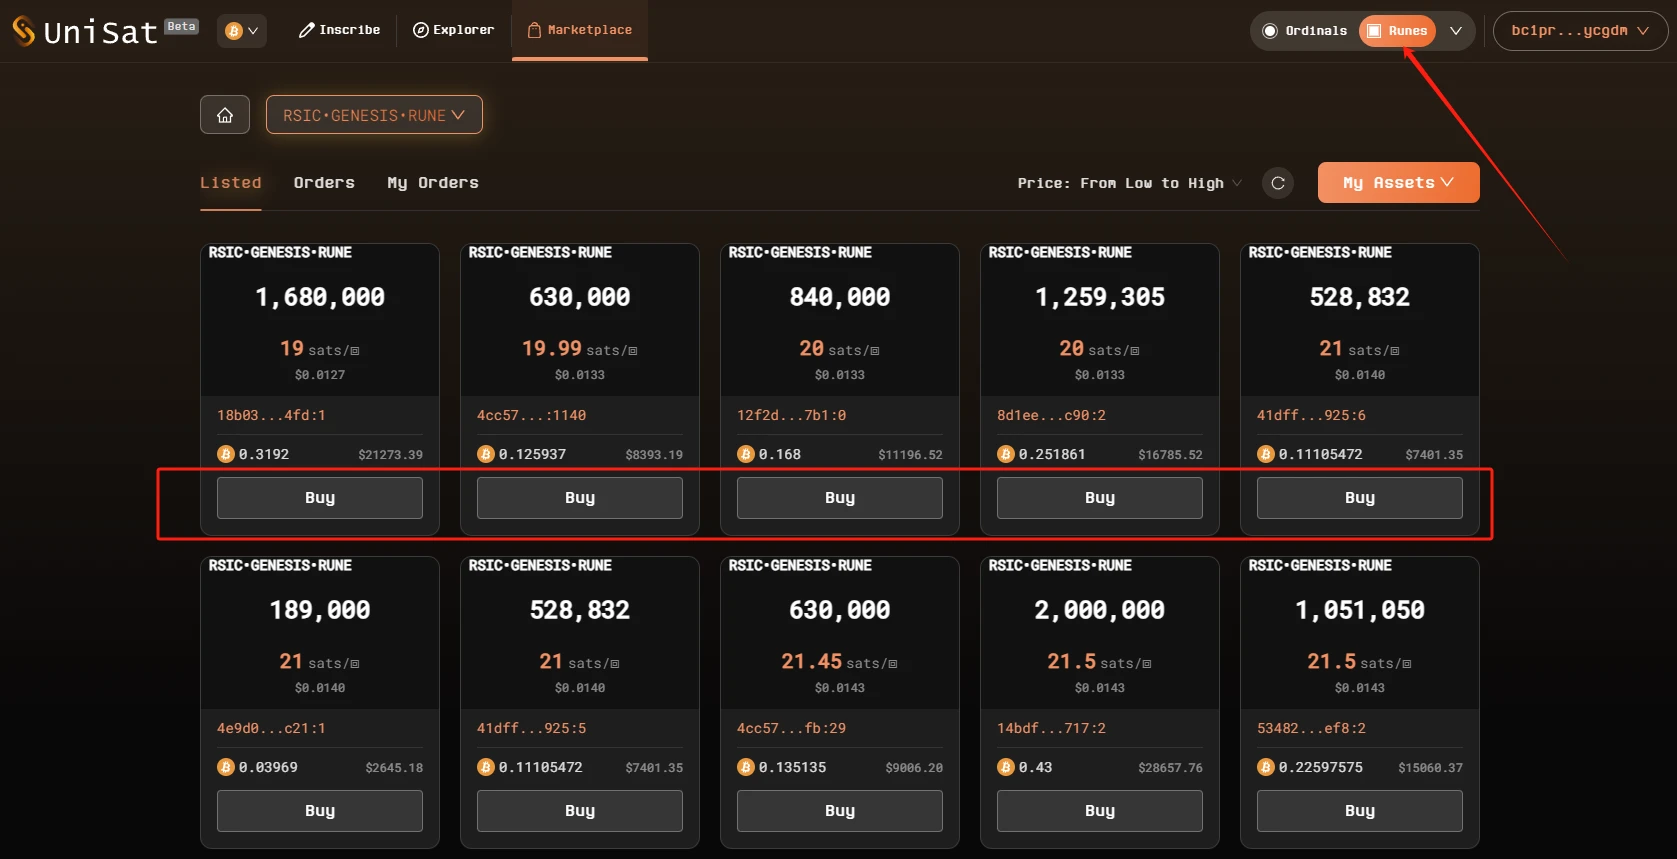Buy the 2,000,000 rune listing
Viewport: 1677px width, 859px height.
click(1100, 811)
